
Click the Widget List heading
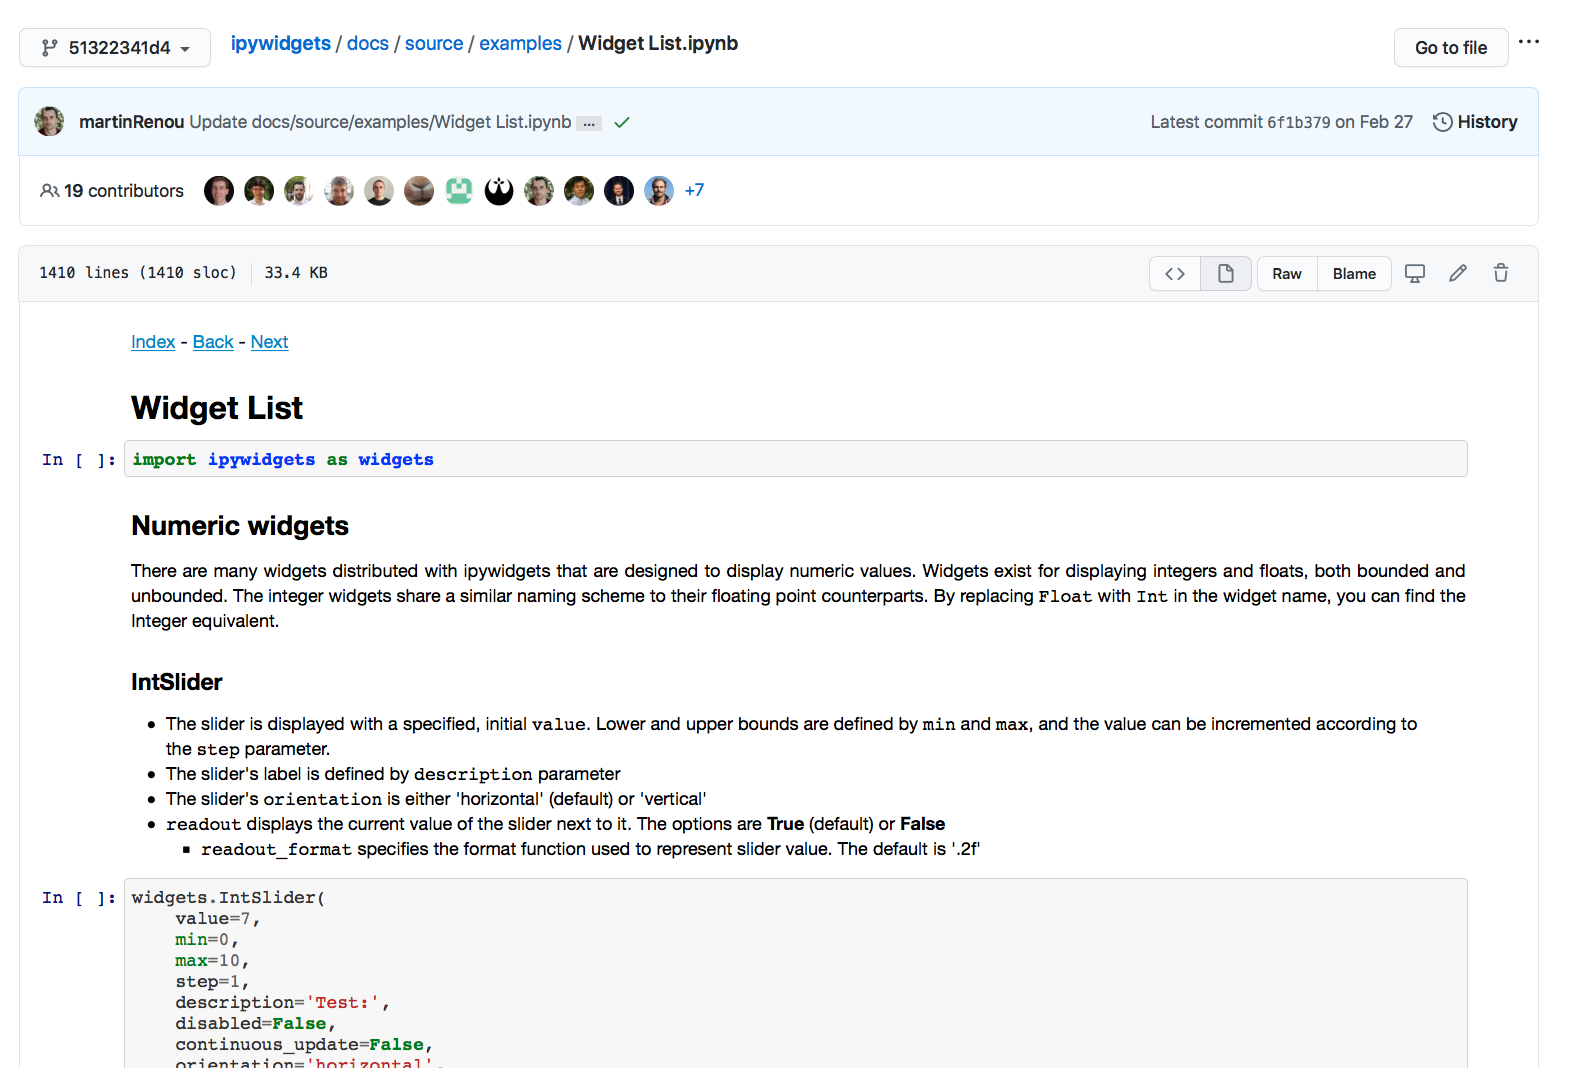tap(217, 408)
